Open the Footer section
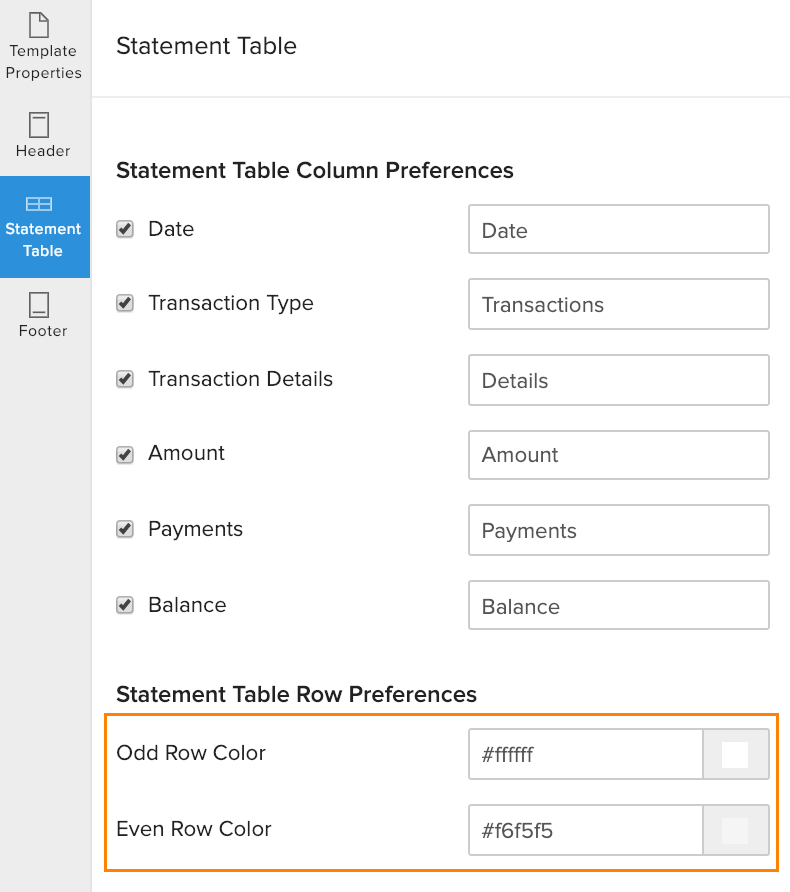The width and height of the screenshot is (790, 892). click(43, 312)
